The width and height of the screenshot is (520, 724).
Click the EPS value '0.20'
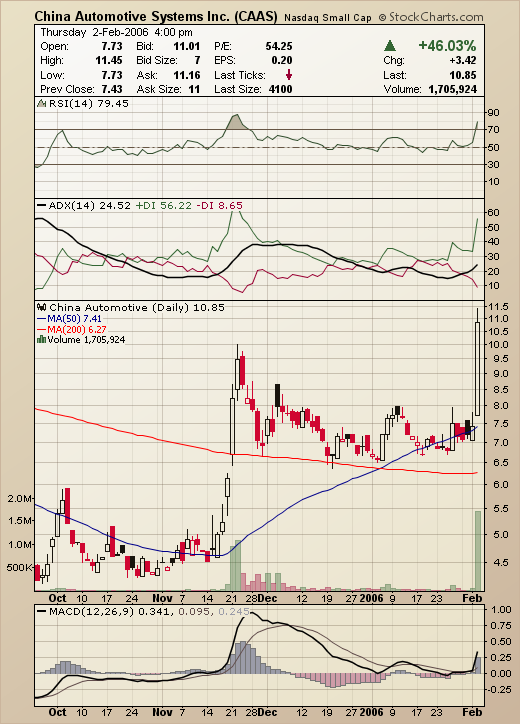(282, 60)
